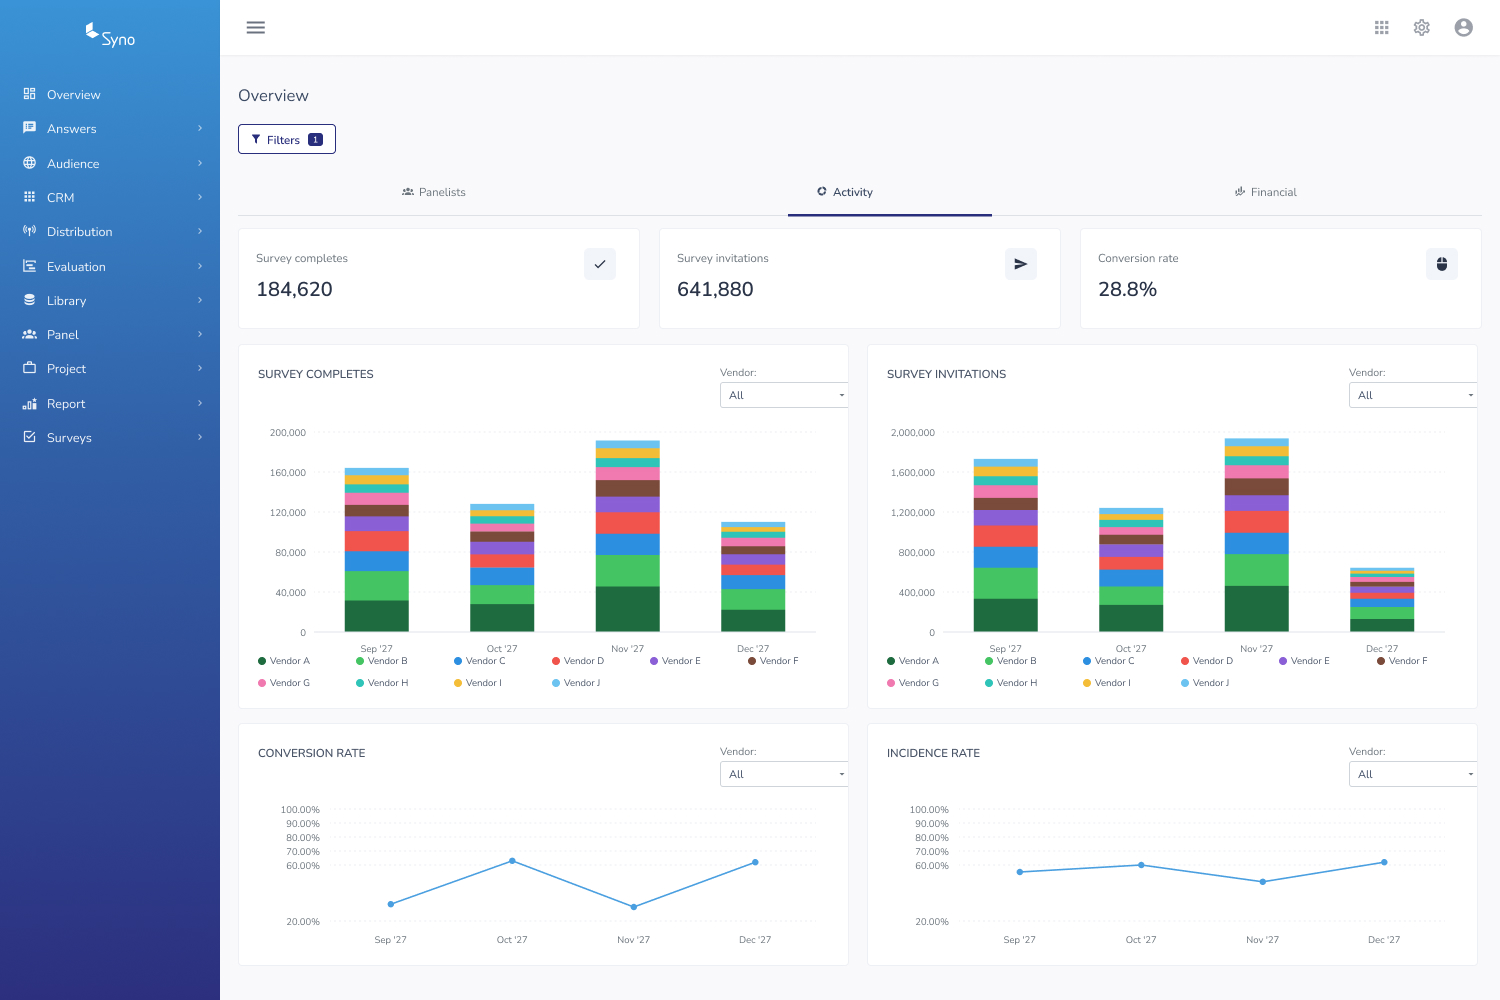The image size is (1500, 1000).
Task: Switch to the Panelists tab
Action: [x=434, y=192]
